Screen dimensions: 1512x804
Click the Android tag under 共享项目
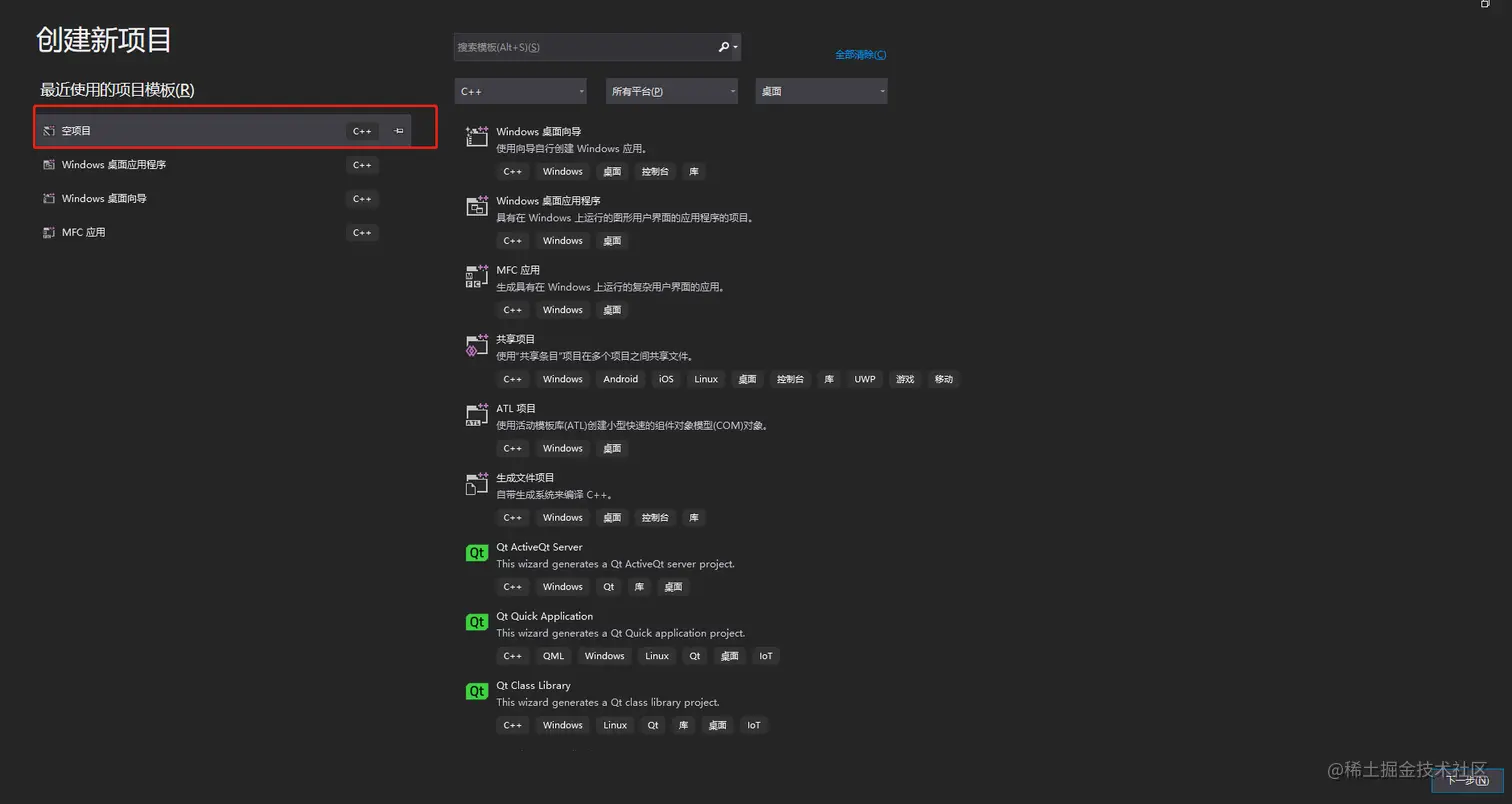pyautogui.click(x=620, y=379)
